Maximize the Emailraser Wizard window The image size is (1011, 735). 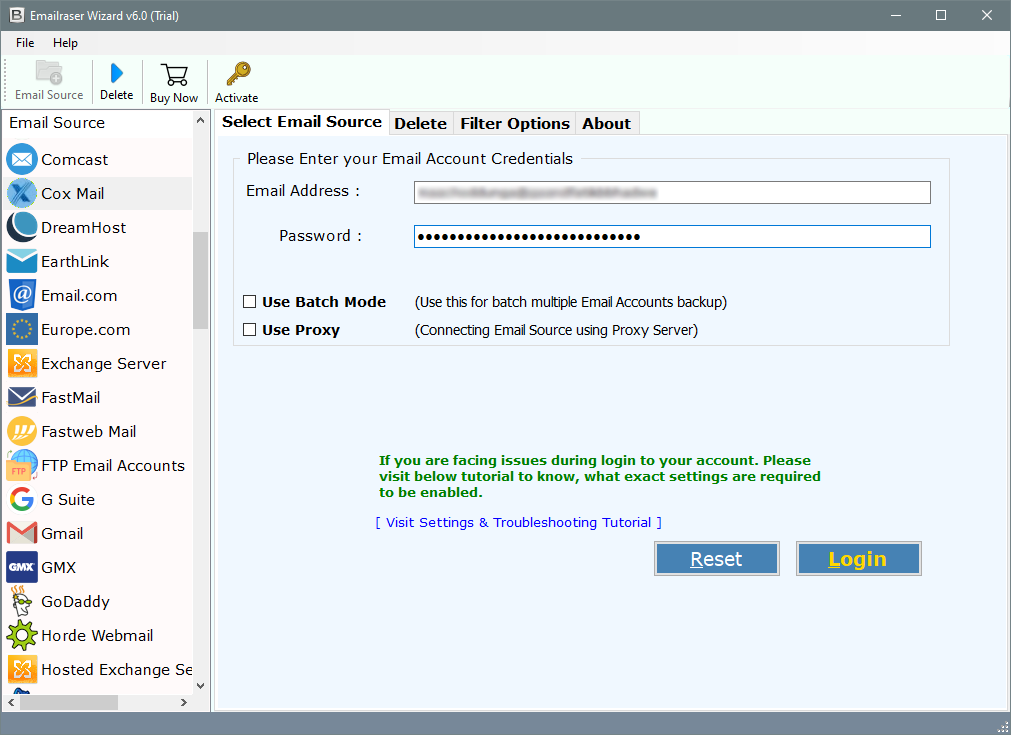941,15
